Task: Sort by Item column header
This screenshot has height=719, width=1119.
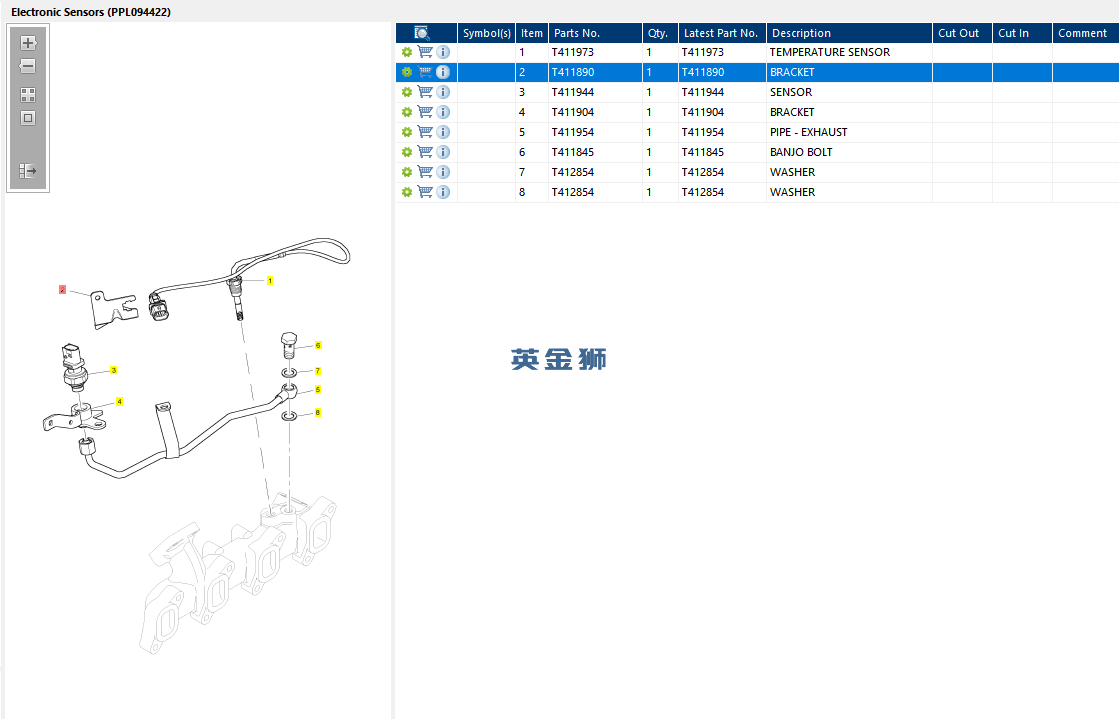Action: click(x=532, y=33)
